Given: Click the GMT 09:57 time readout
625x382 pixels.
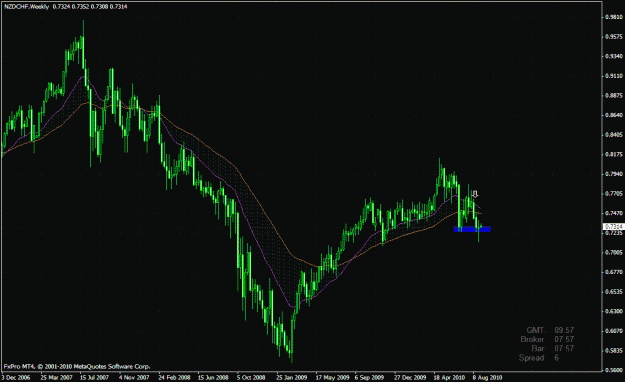Looking at the screenshot, I should pos(550,330).
